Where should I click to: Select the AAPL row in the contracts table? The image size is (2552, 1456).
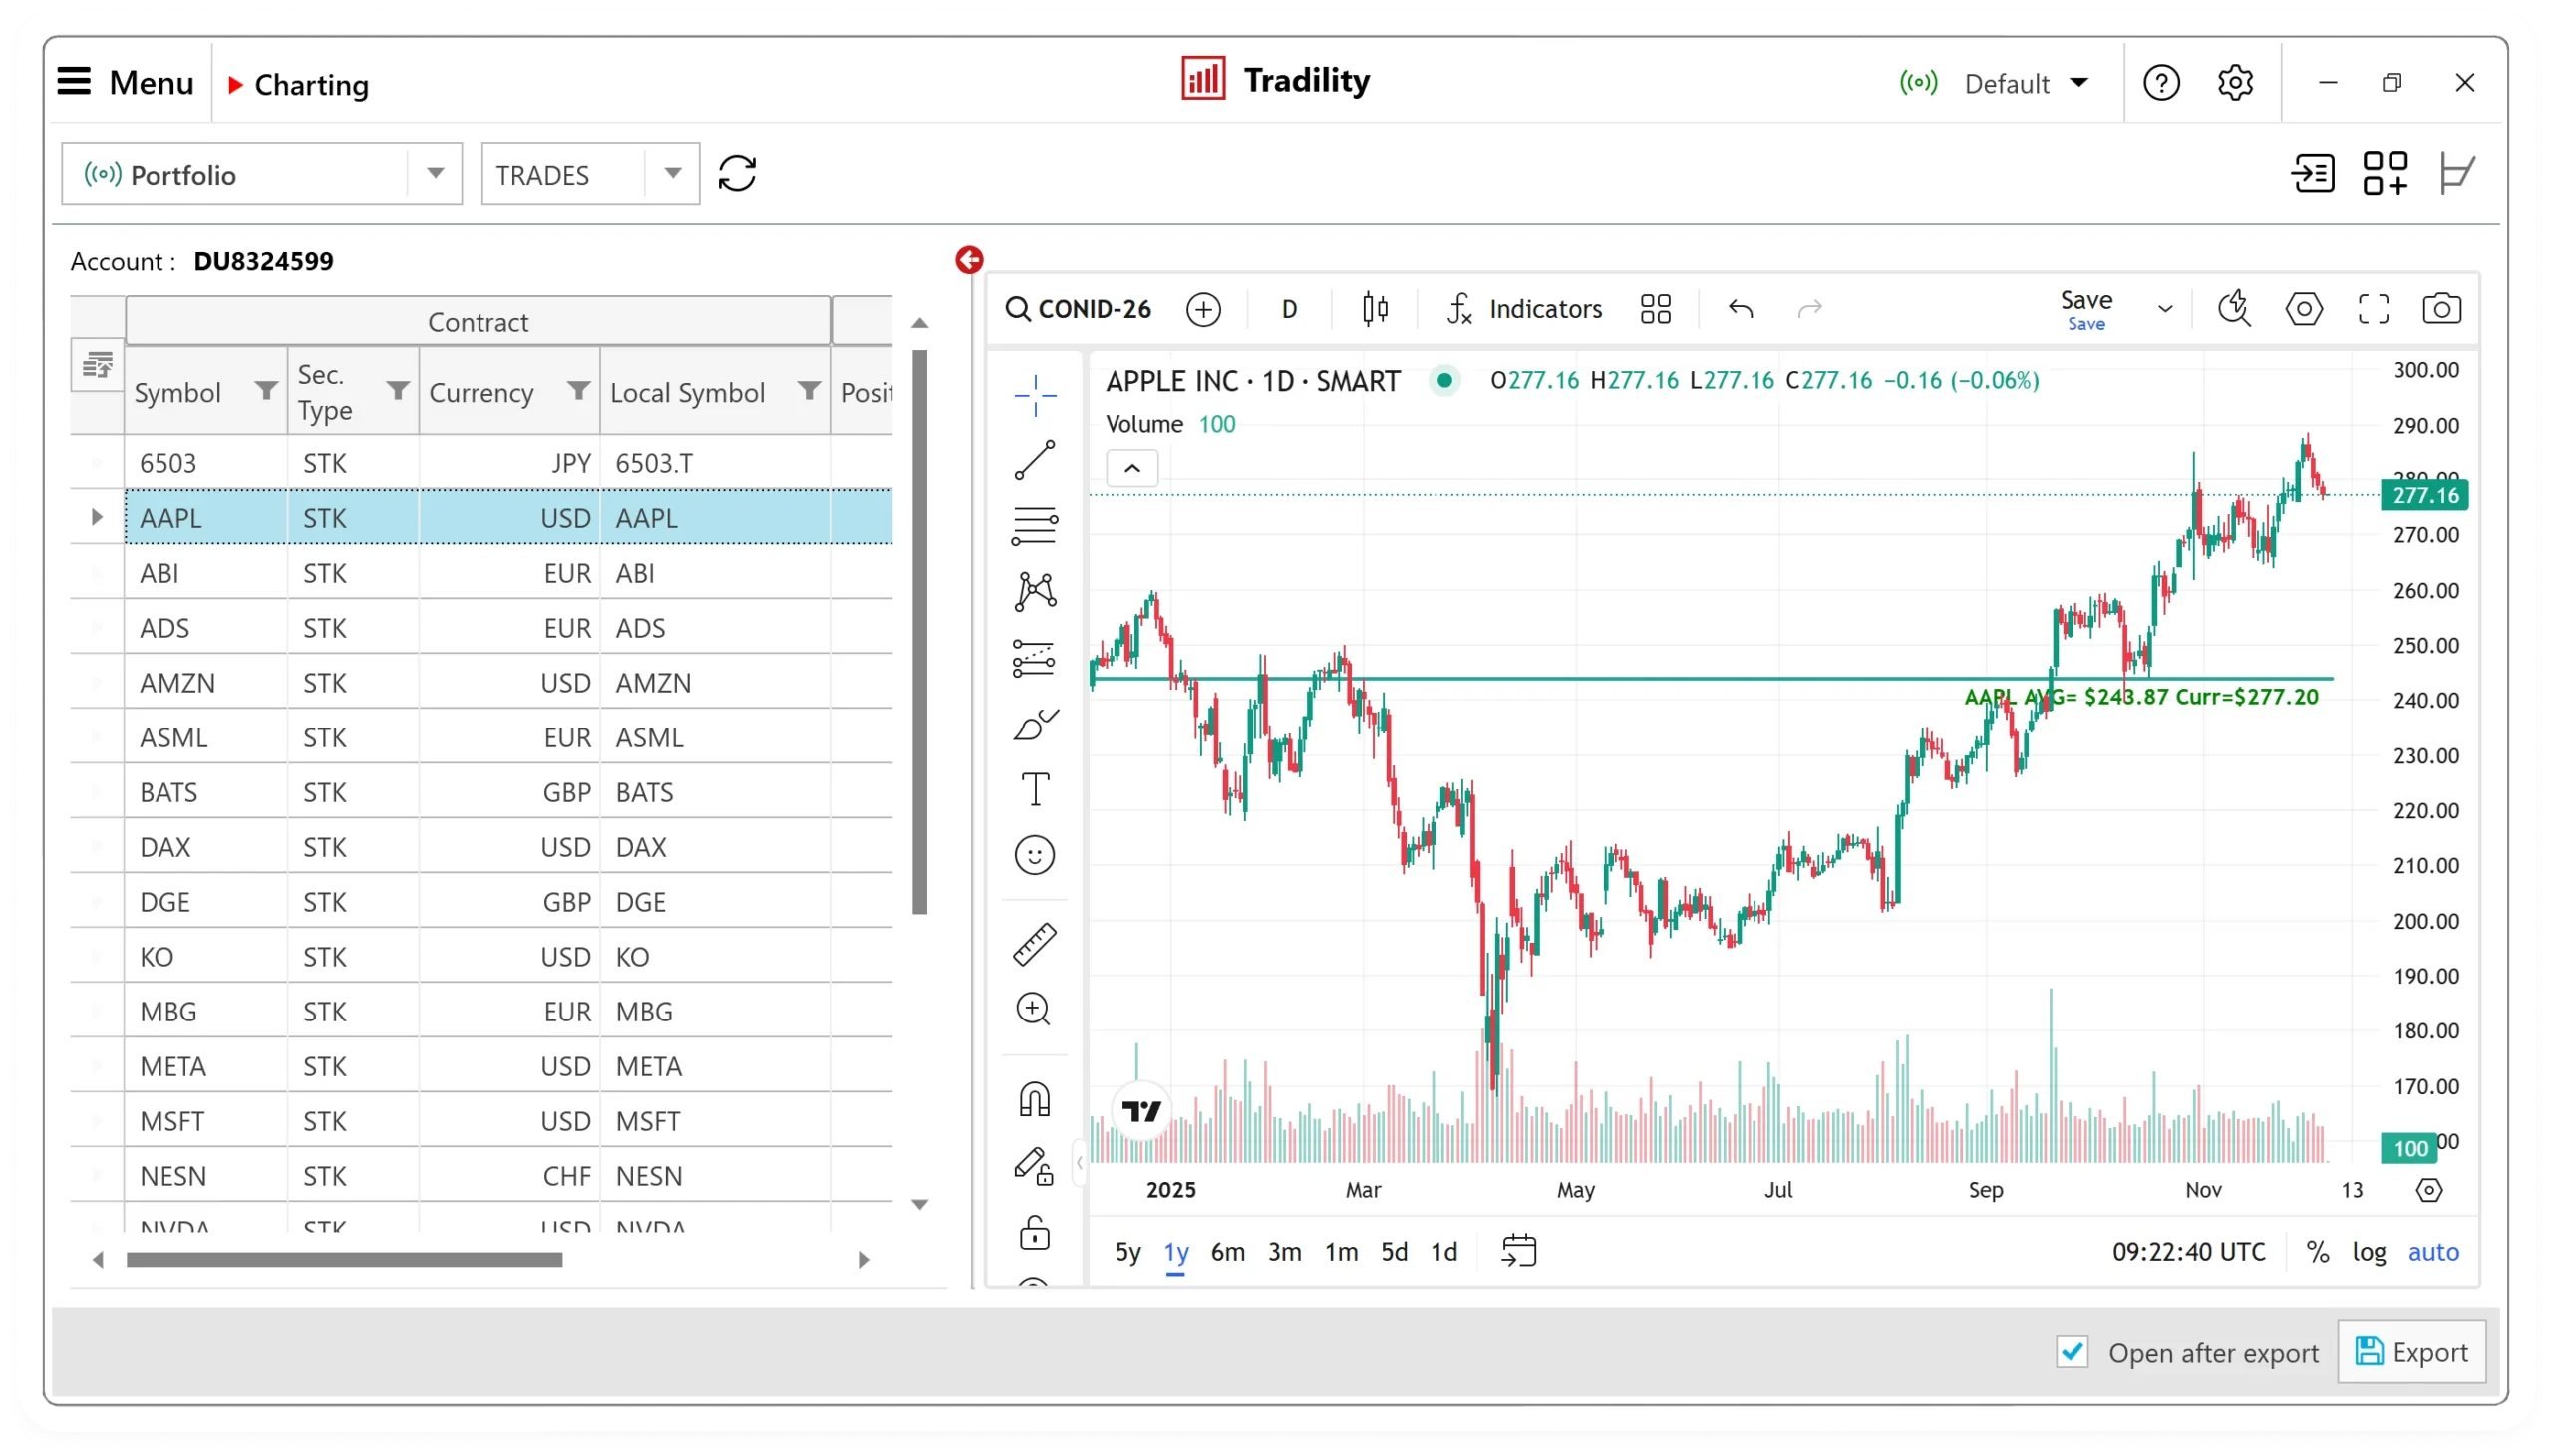coord(400,517)
